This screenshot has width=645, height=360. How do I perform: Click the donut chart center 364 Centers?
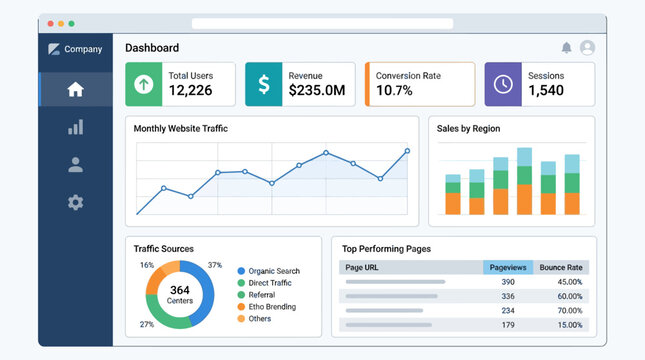tap(180, 295)
